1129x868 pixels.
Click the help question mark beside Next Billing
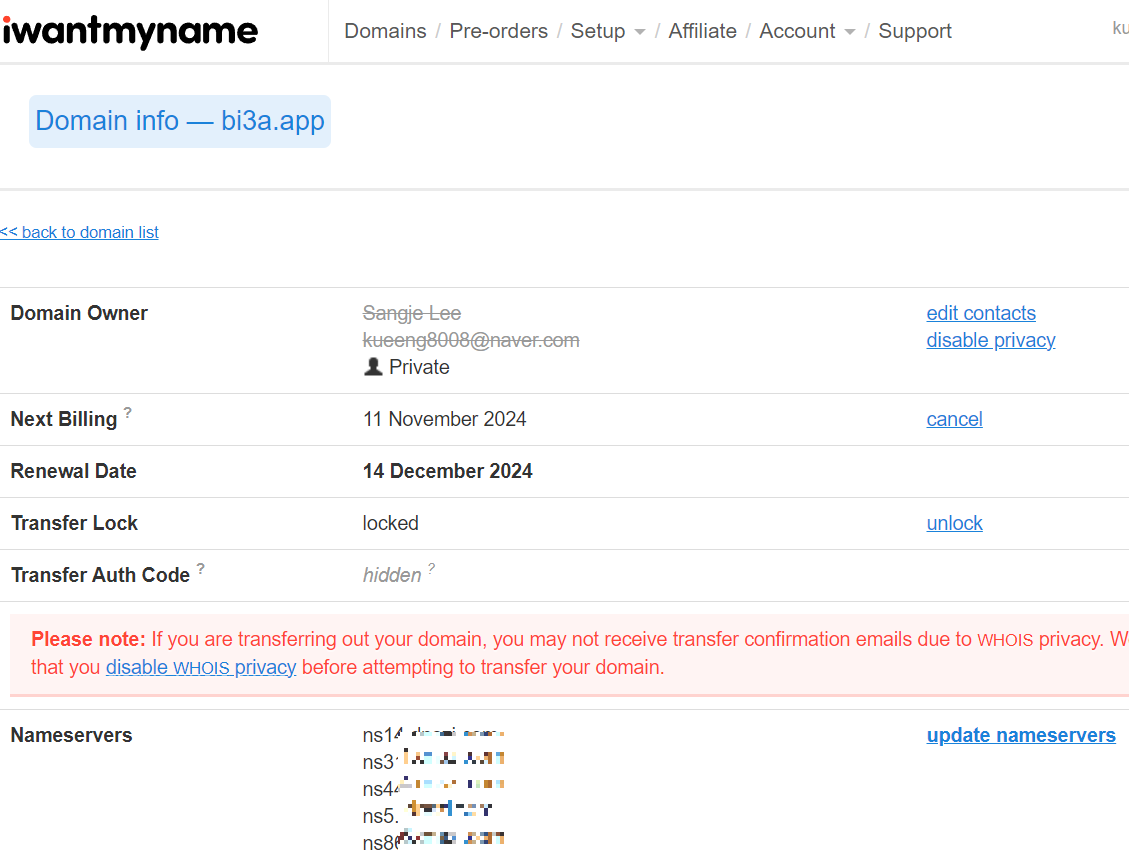[127, 412]
